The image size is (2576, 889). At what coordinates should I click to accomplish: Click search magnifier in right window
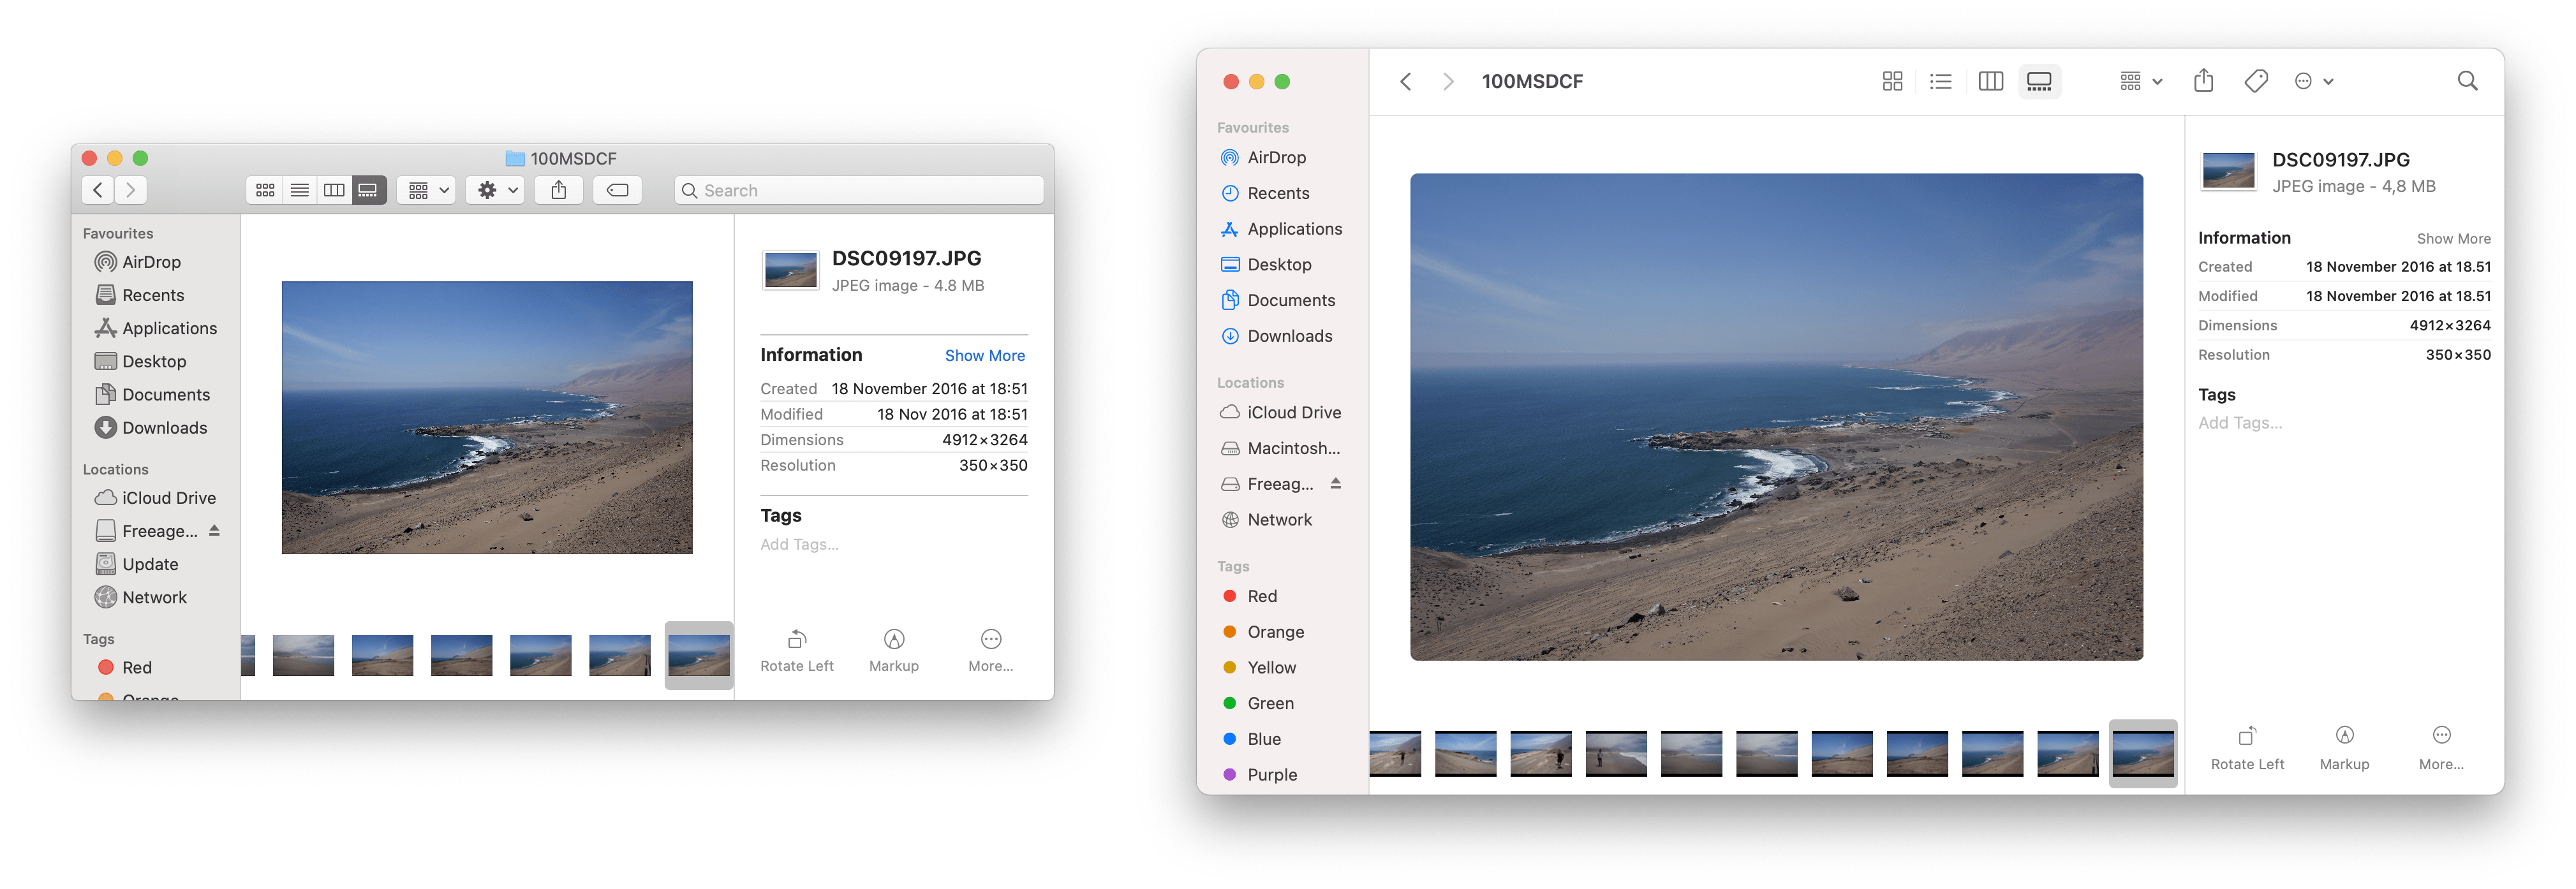pyautogui.click(x=2467, y=81)
